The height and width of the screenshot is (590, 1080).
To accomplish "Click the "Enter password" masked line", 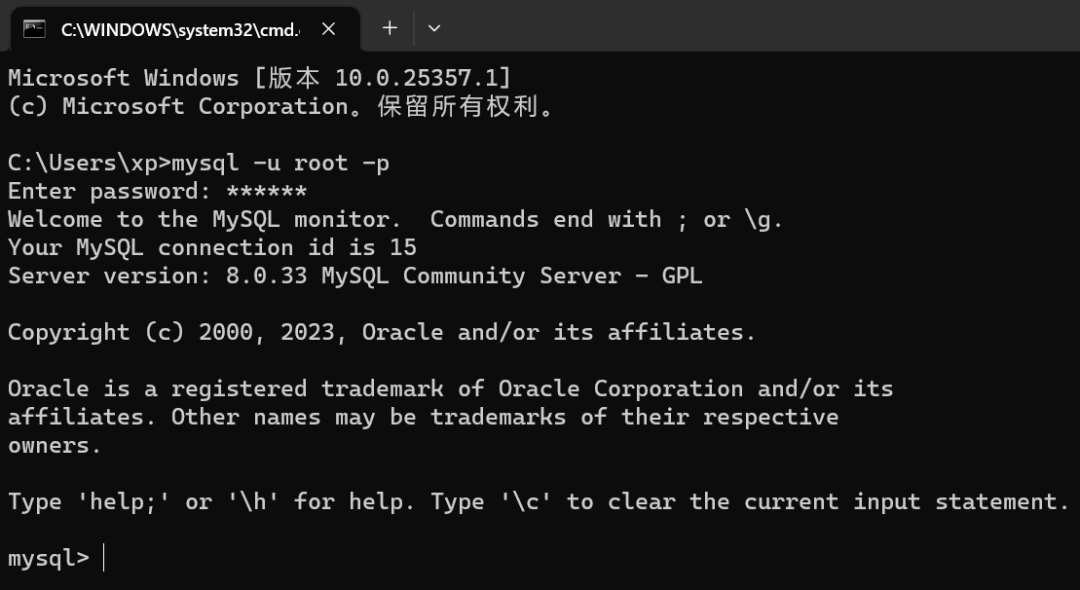I will point(157,191).
